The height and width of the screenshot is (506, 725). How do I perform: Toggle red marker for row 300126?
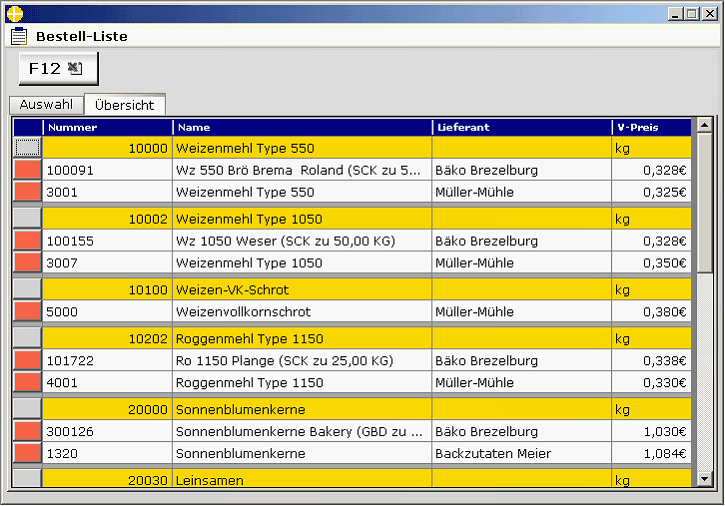point(28,431)
